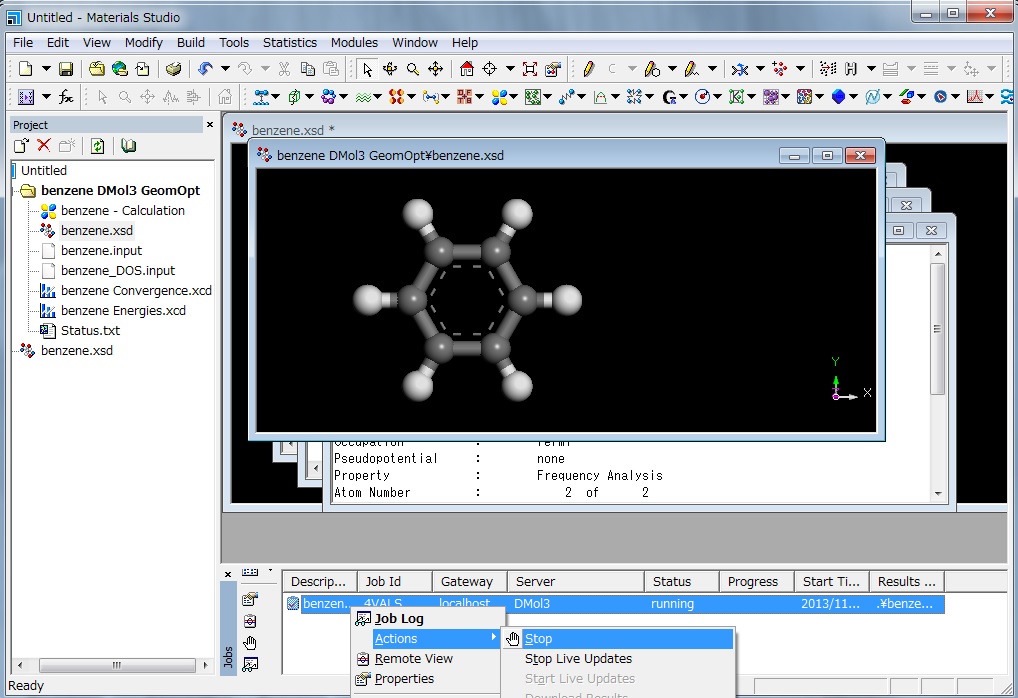The image size is (1018, 698).
Task: Click the Fit to View icon
Action: pyautogui.click(x=530, y=69)
